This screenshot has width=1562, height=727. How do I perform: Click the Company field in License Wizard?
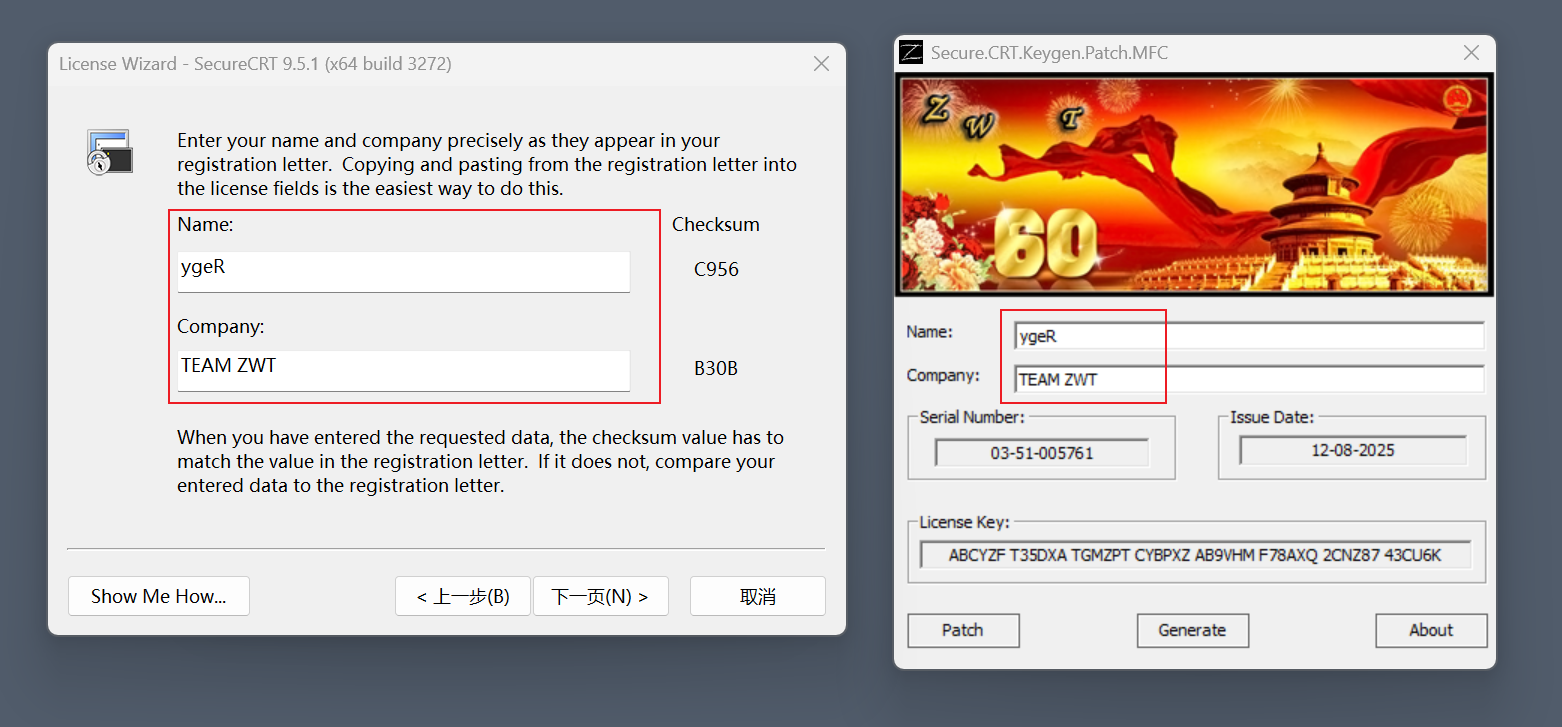[x=403, y=371]
